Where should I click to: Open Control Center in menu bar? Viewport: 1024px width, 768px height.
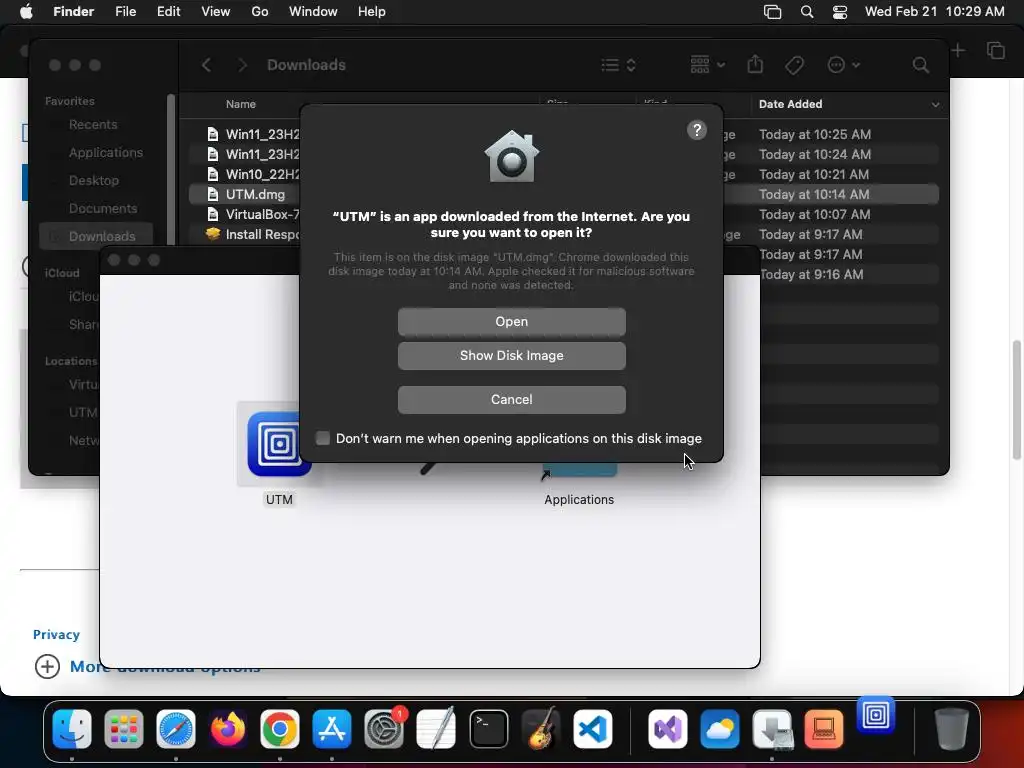(840, 12)
